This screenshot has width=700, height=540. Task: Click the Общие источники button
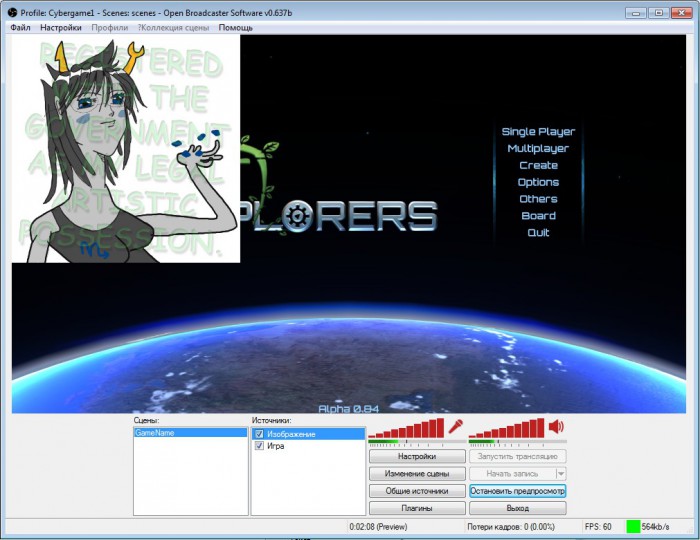[417, 491]
